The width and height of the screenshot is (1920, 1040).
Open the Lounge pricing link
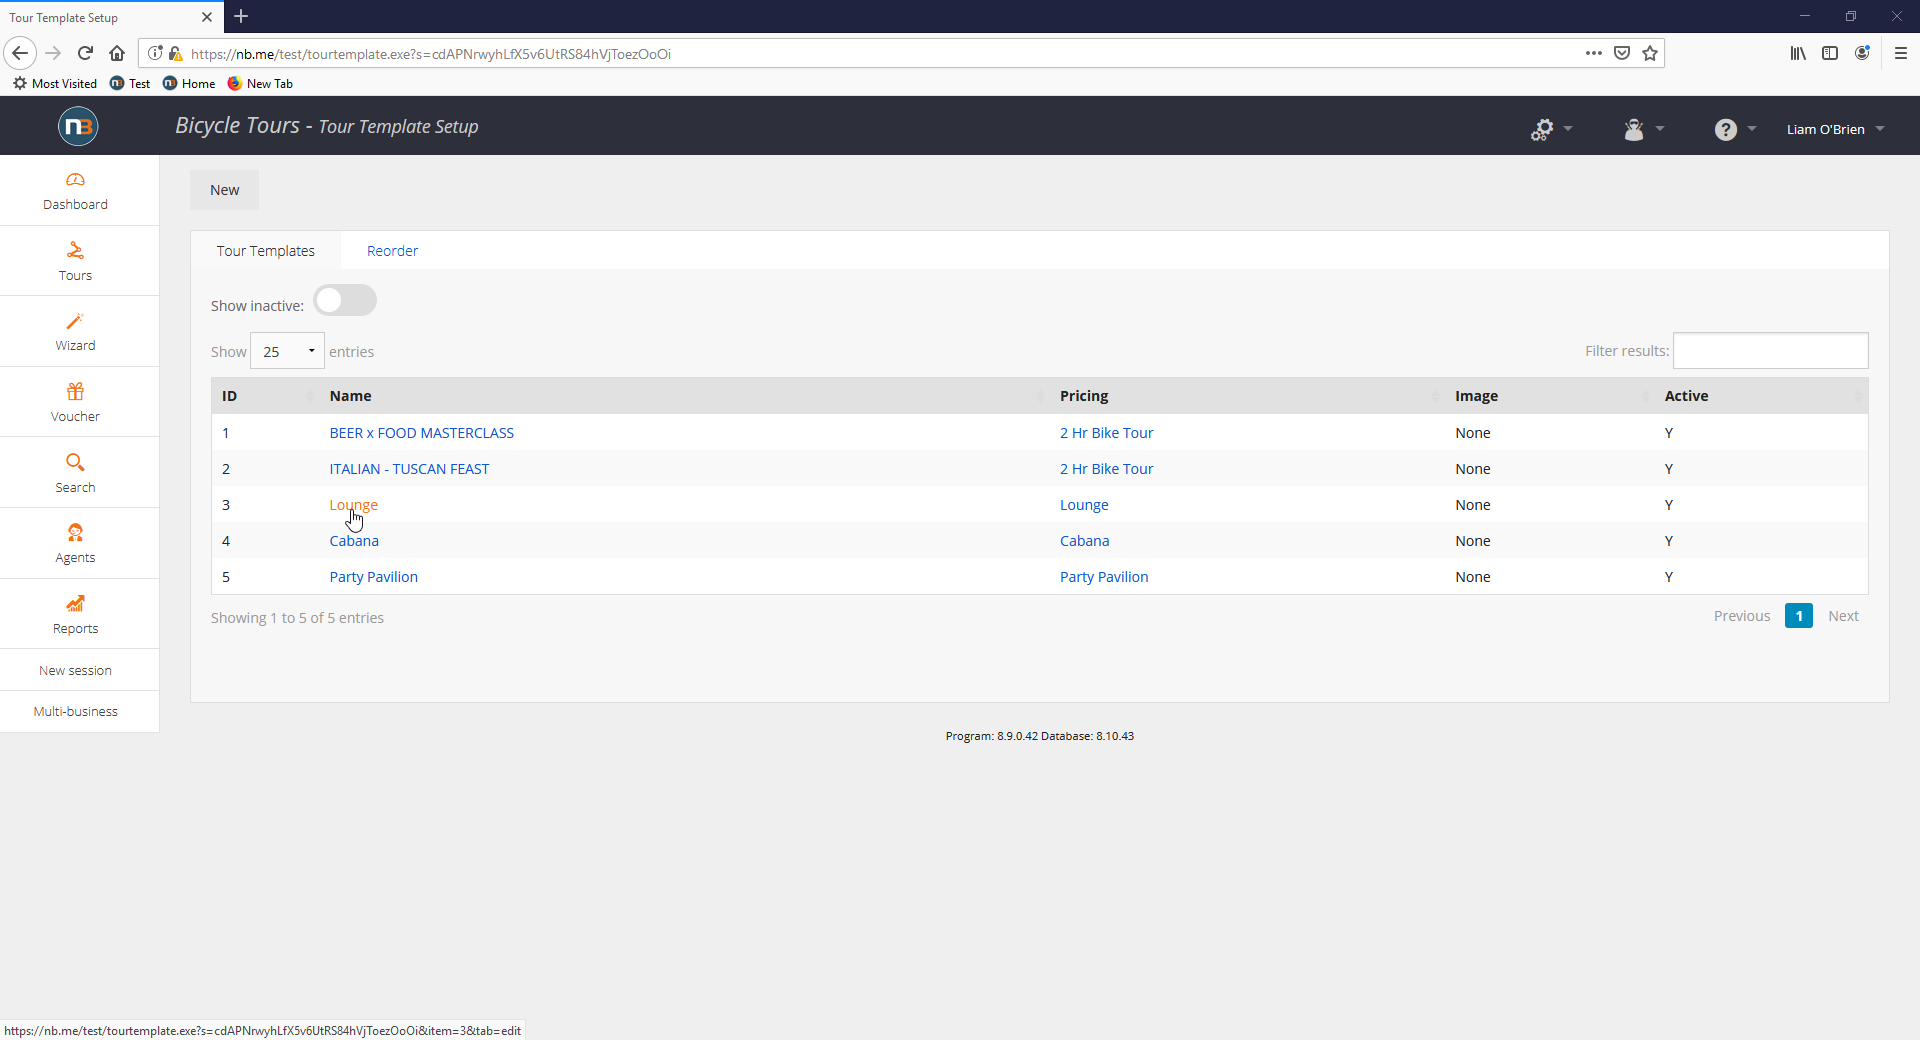[x=1084, y=505]
